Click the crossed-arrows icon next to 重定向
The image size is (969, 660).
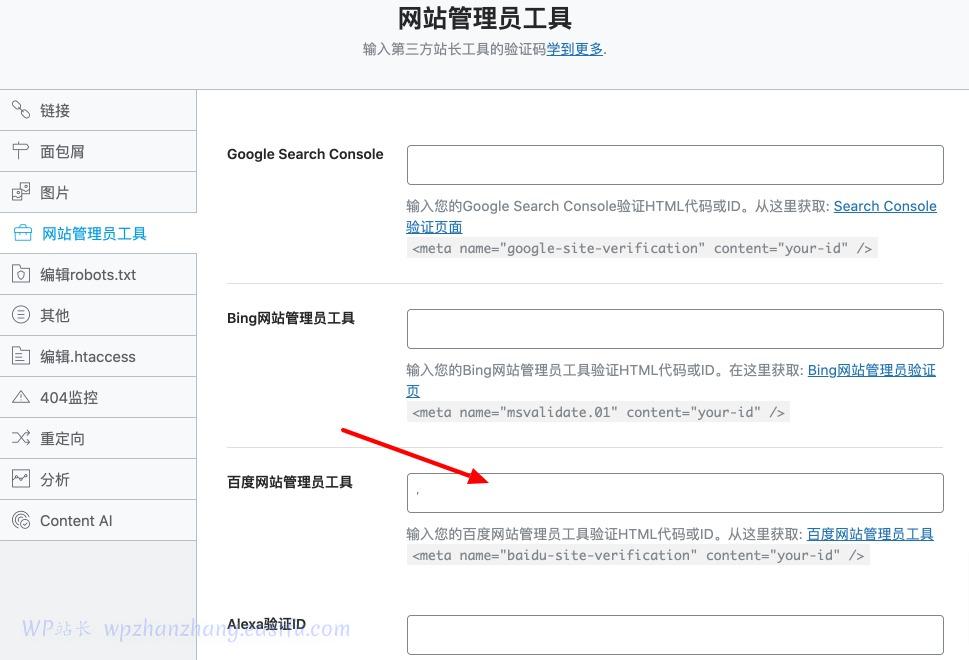pyautogui.click(x=21, y=438)
